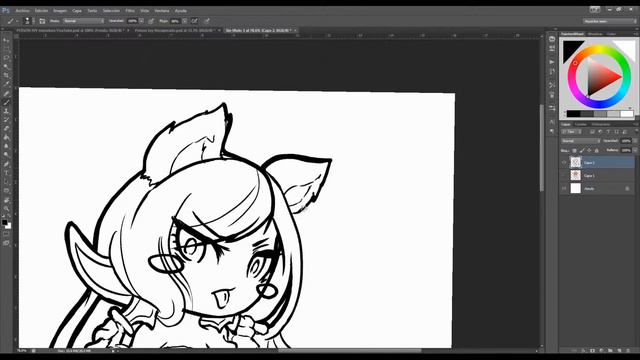
Task: Toggle pressure for size button
Action: (x=207, y=21)
